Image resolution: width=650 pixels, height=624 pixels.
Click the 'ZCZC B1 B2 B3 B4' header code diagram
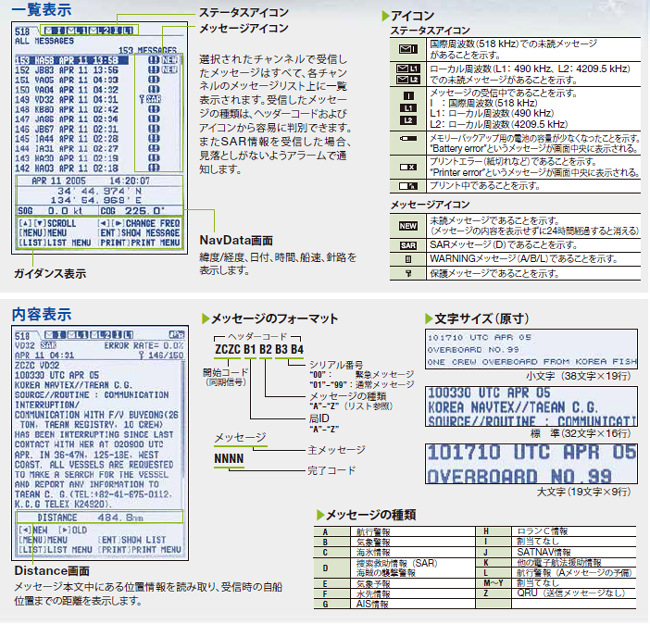tap(259, 350)
